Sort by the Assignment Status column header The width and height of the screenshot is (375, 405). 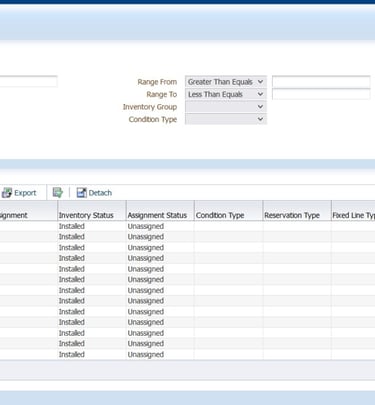pyautogui.click(x=160, y=211)
